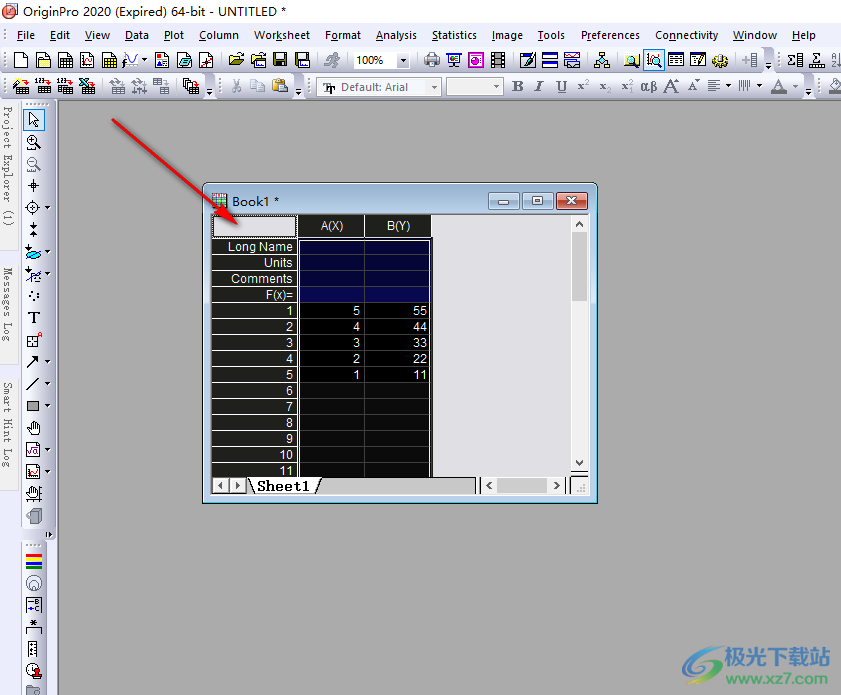841x695 pixels.
Task: Open the Plot menu
Action: 174,35
